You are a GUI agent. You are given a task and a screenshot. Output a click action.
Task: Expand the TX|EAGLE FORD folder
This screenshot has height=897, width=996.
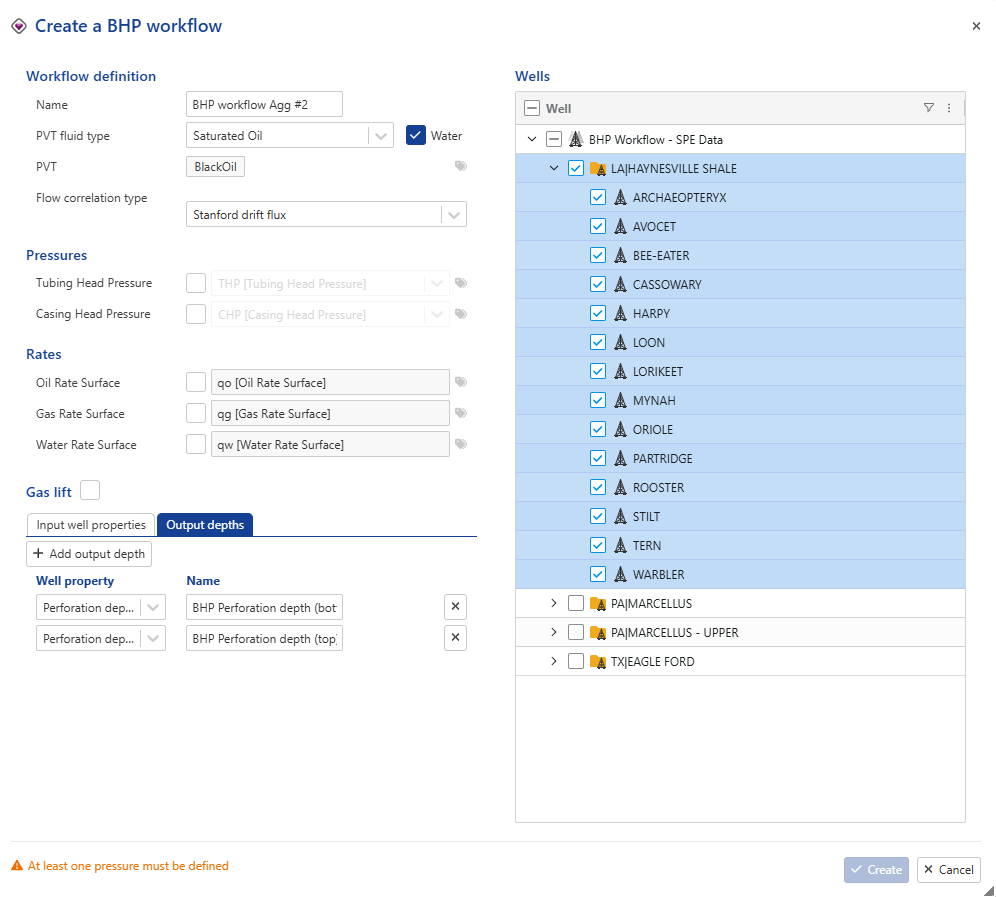(553, 662)
